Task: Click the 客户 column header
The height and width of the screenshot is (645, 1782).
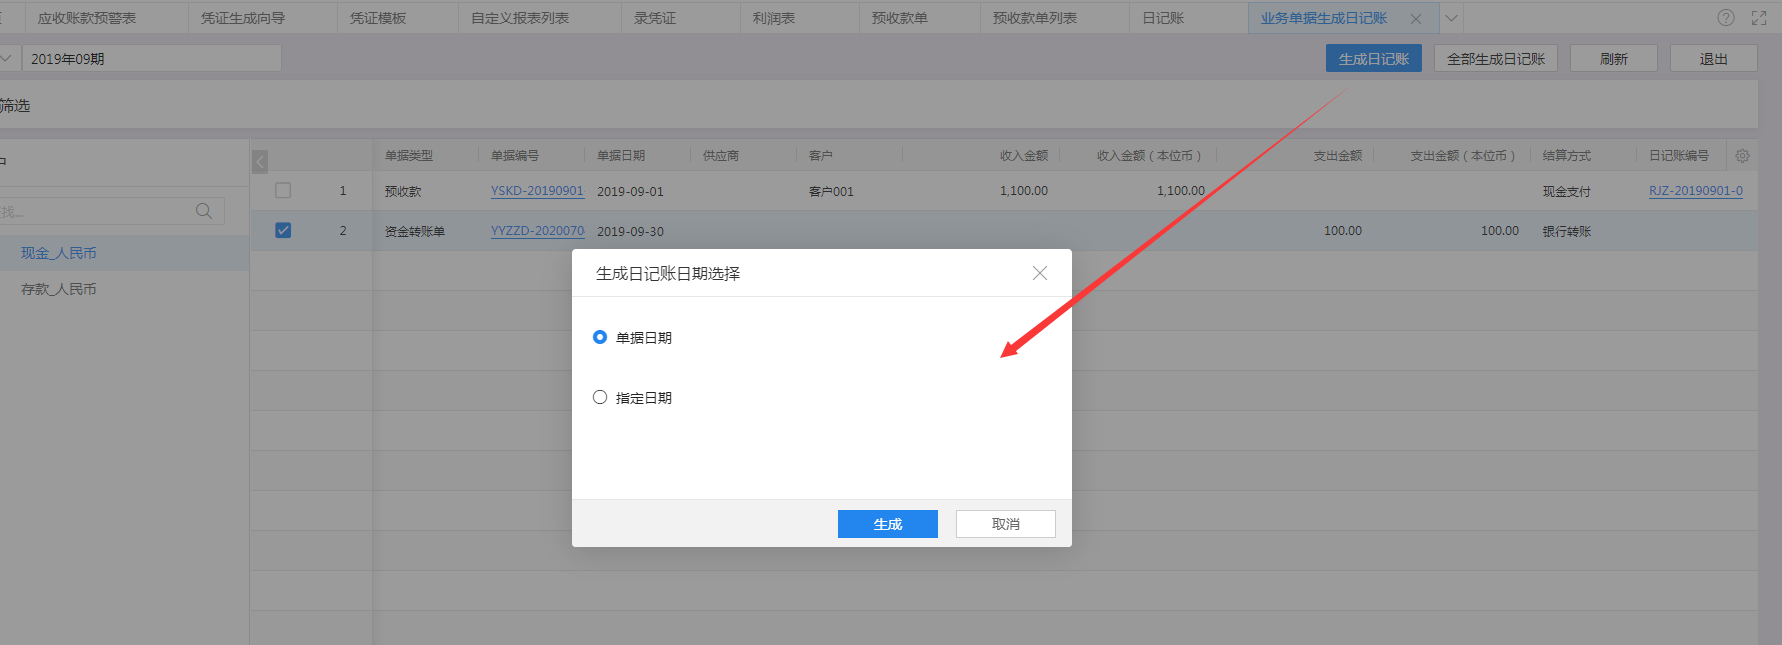Action: [x=821, y=156]
